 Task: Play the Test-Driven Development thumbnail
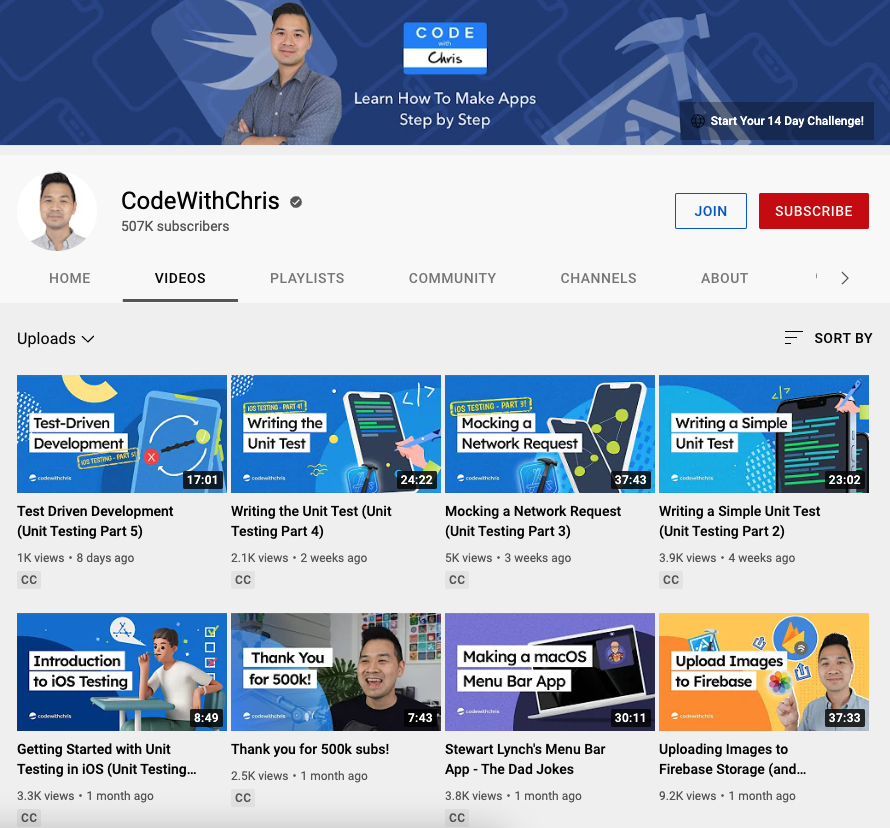pyautogui.click(x=122, y=434)
